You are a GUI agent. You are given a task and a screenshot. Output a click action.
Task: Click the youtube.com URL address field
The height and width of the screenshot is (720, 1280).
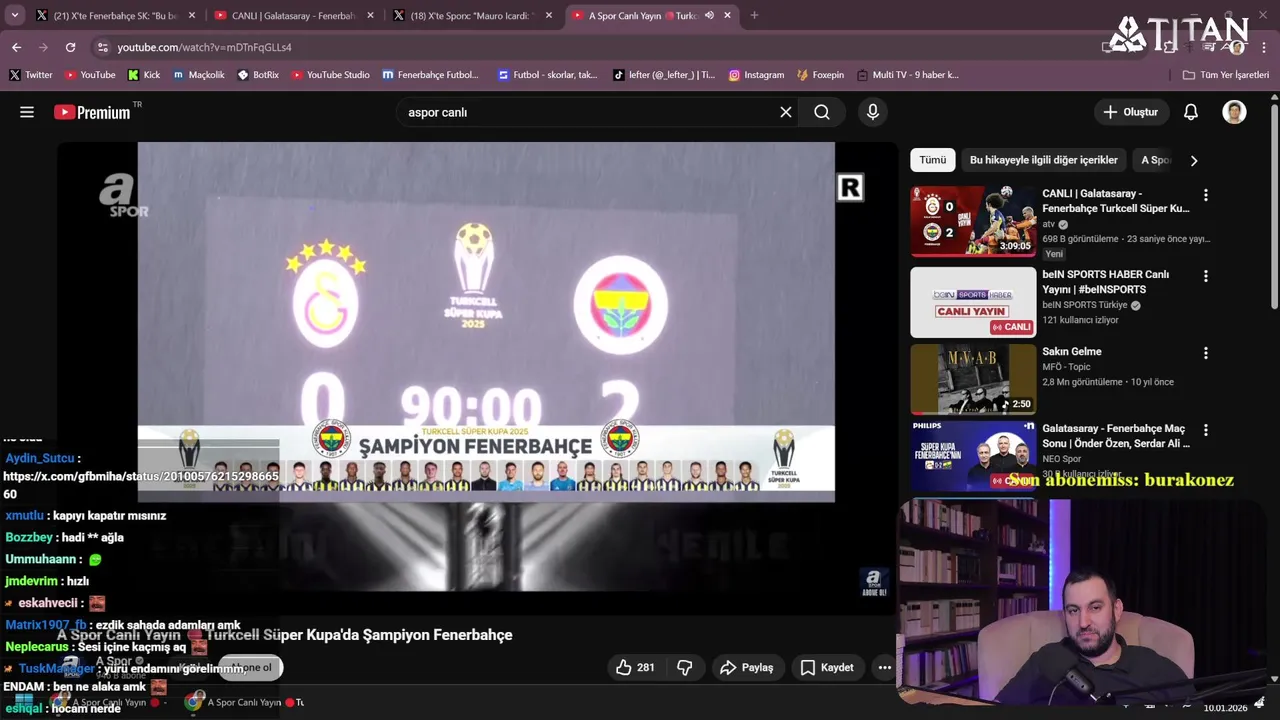click(x=204, y=47)
